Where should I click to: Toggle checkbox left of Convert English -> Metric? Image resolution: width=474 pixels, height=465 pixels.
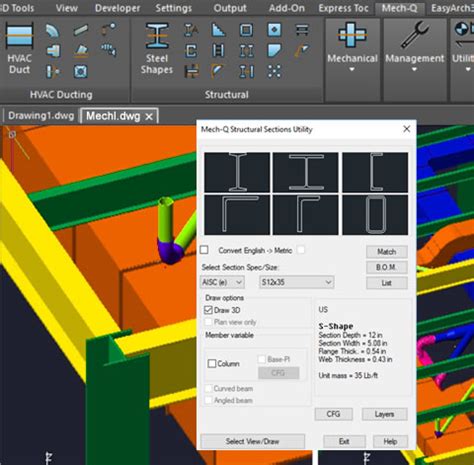[204, 250]
